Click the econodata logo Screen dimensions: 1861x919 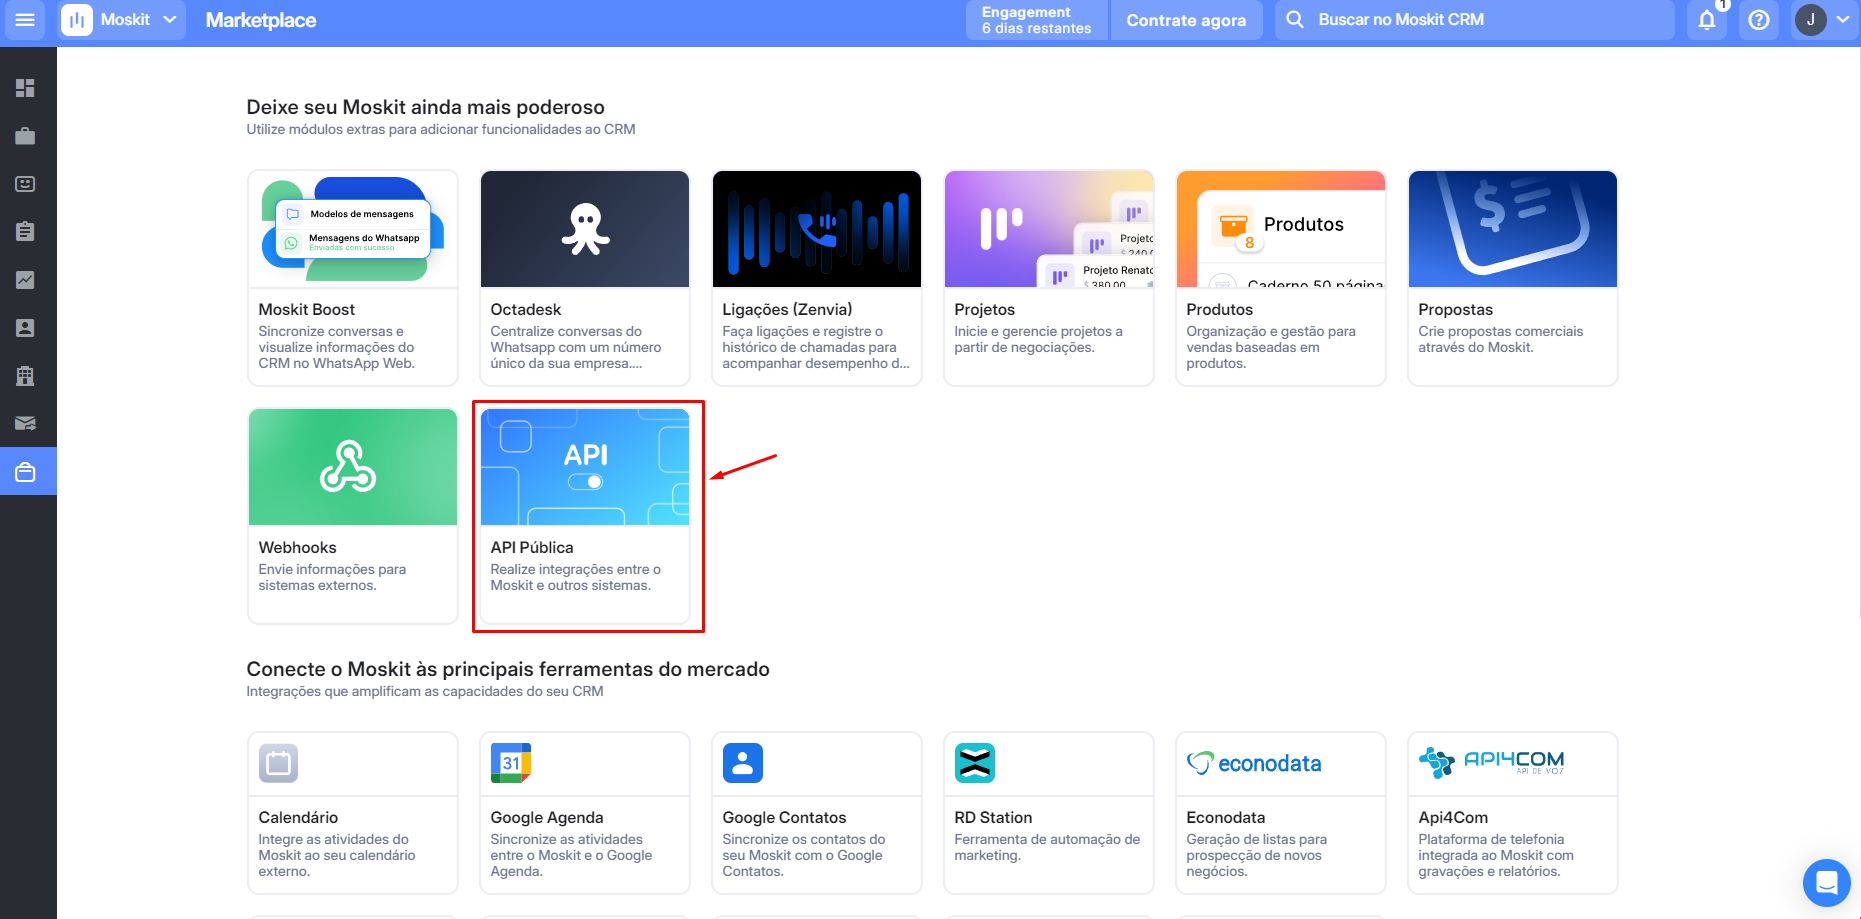(1254, 763)
